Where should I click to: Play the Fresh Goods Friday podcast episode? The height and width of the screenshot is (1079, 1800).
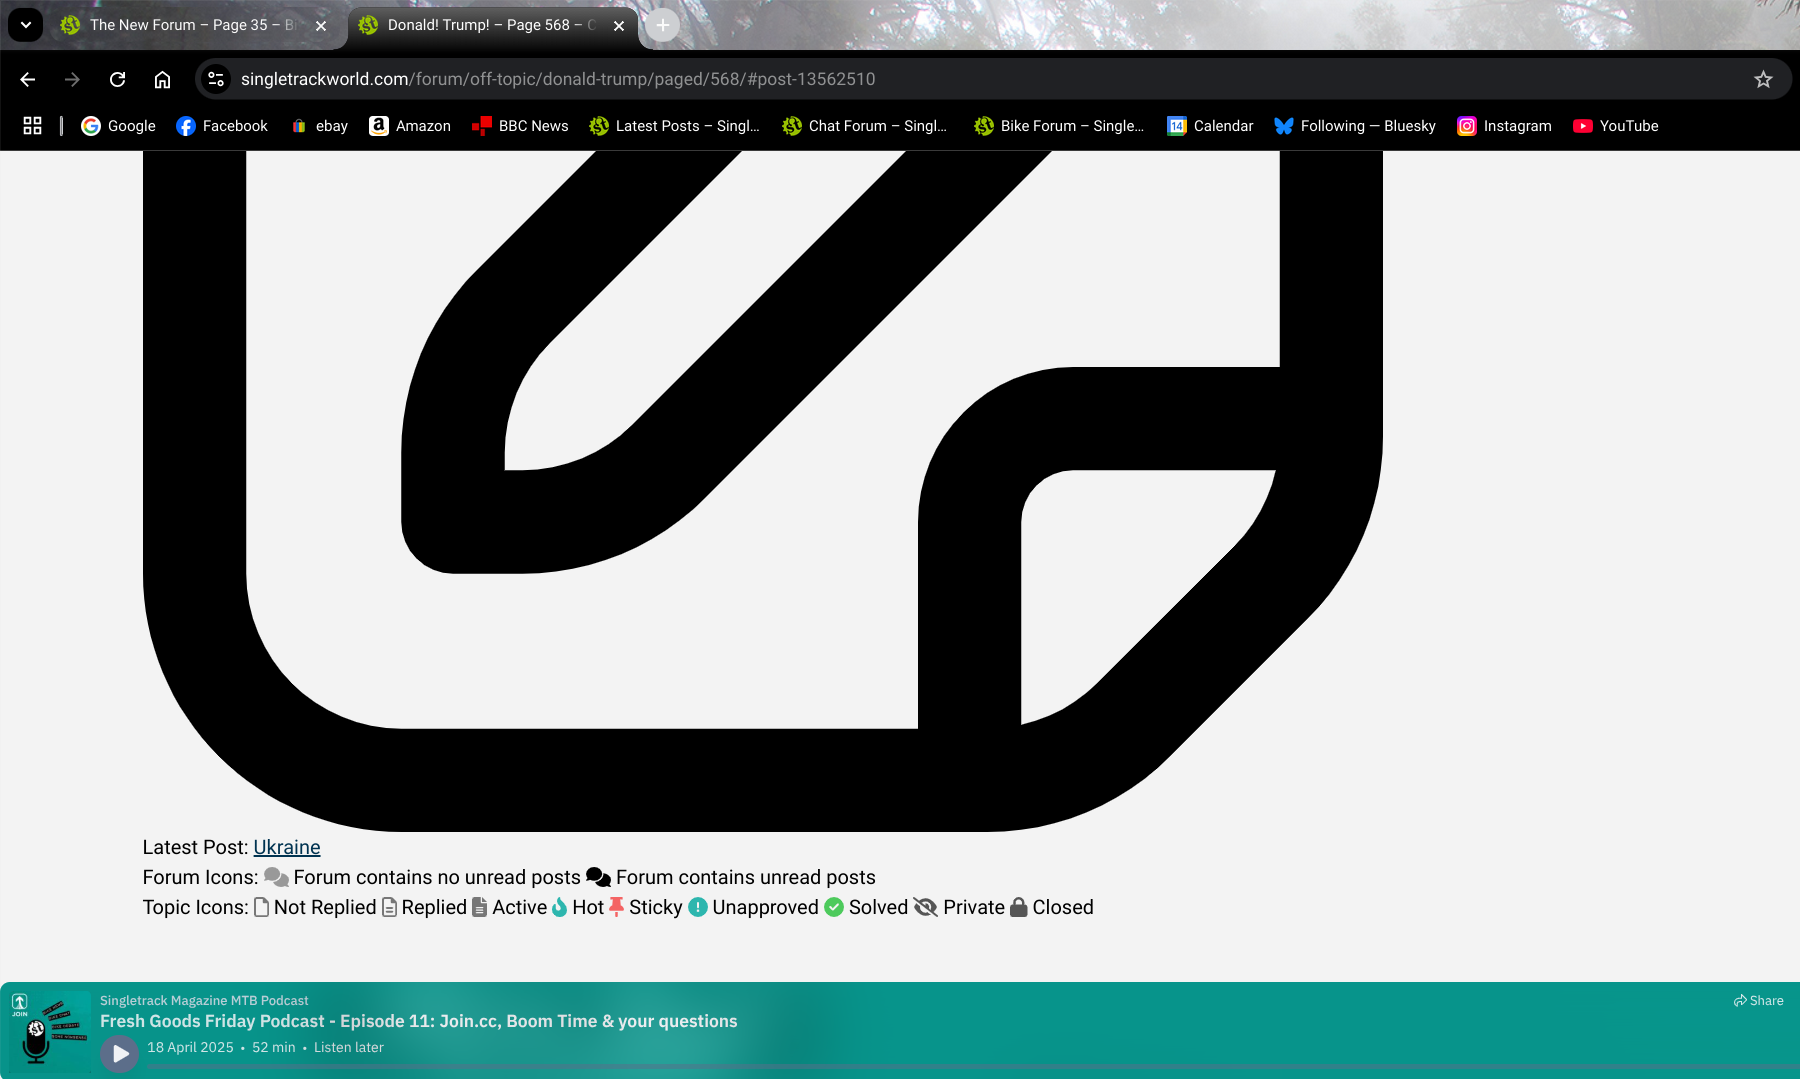pyautogui.click(x=120, y=1053)
